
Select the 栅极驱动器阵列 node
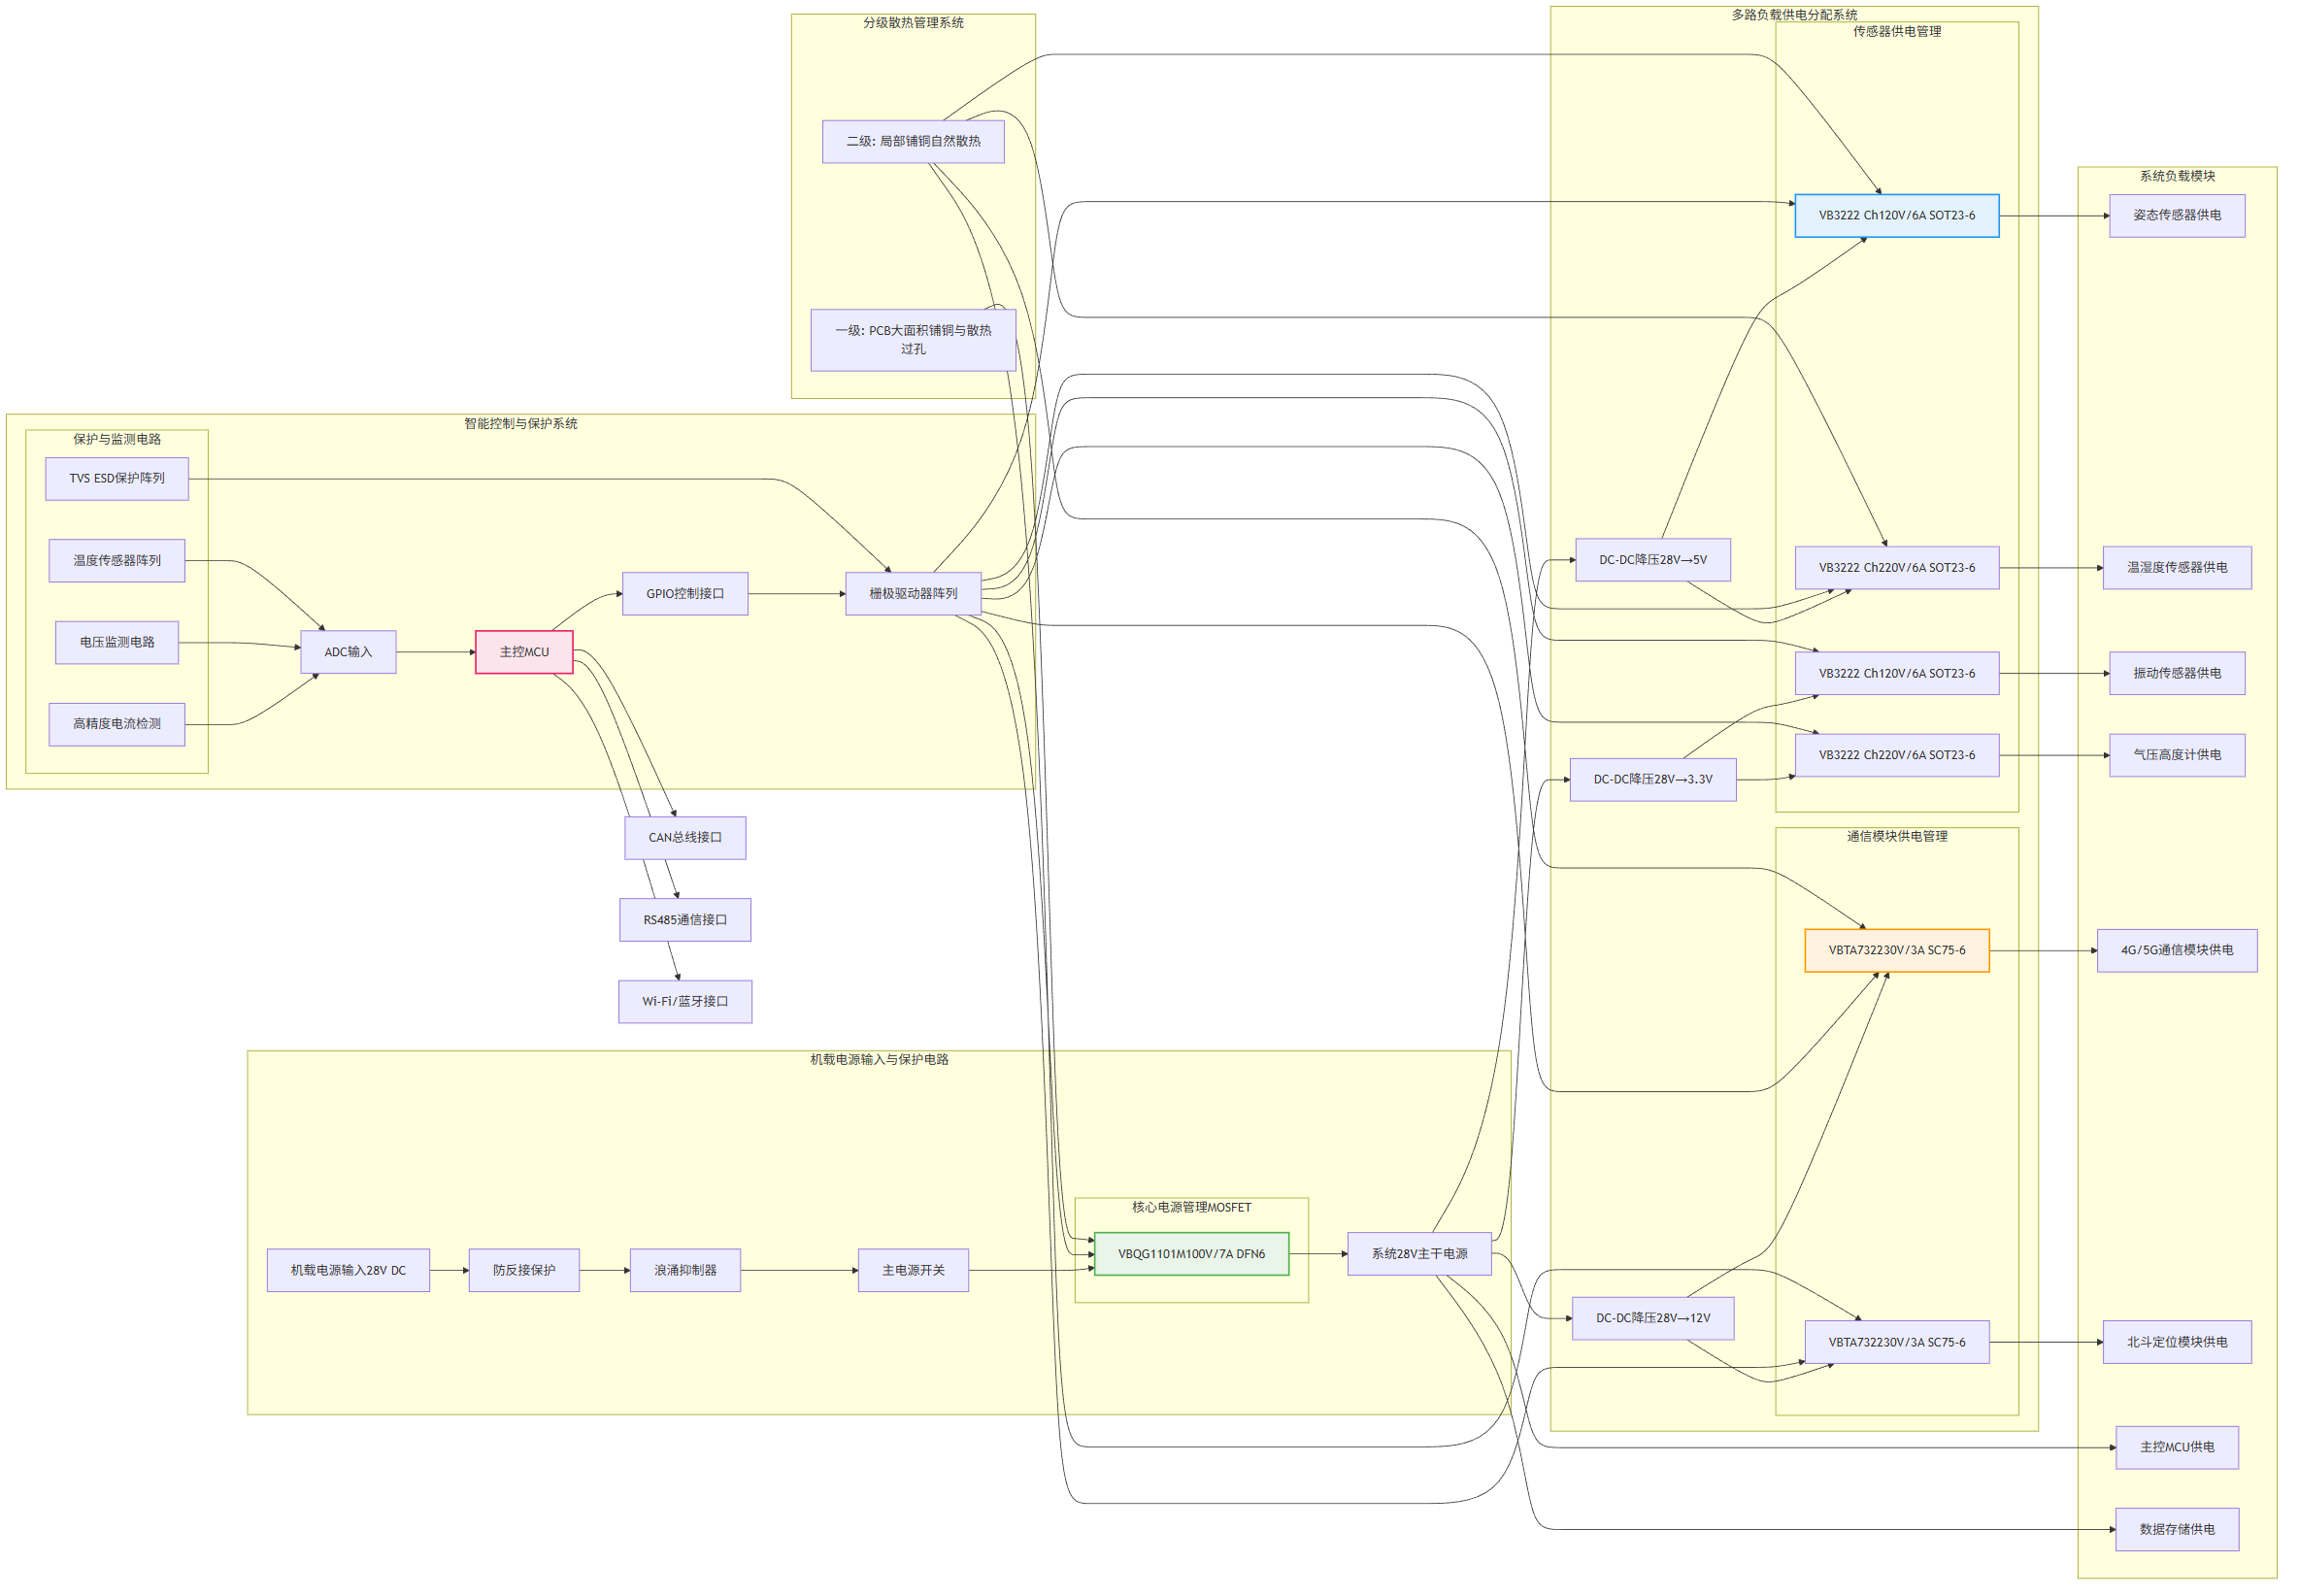pyautogui.click(x=913, y=594)
